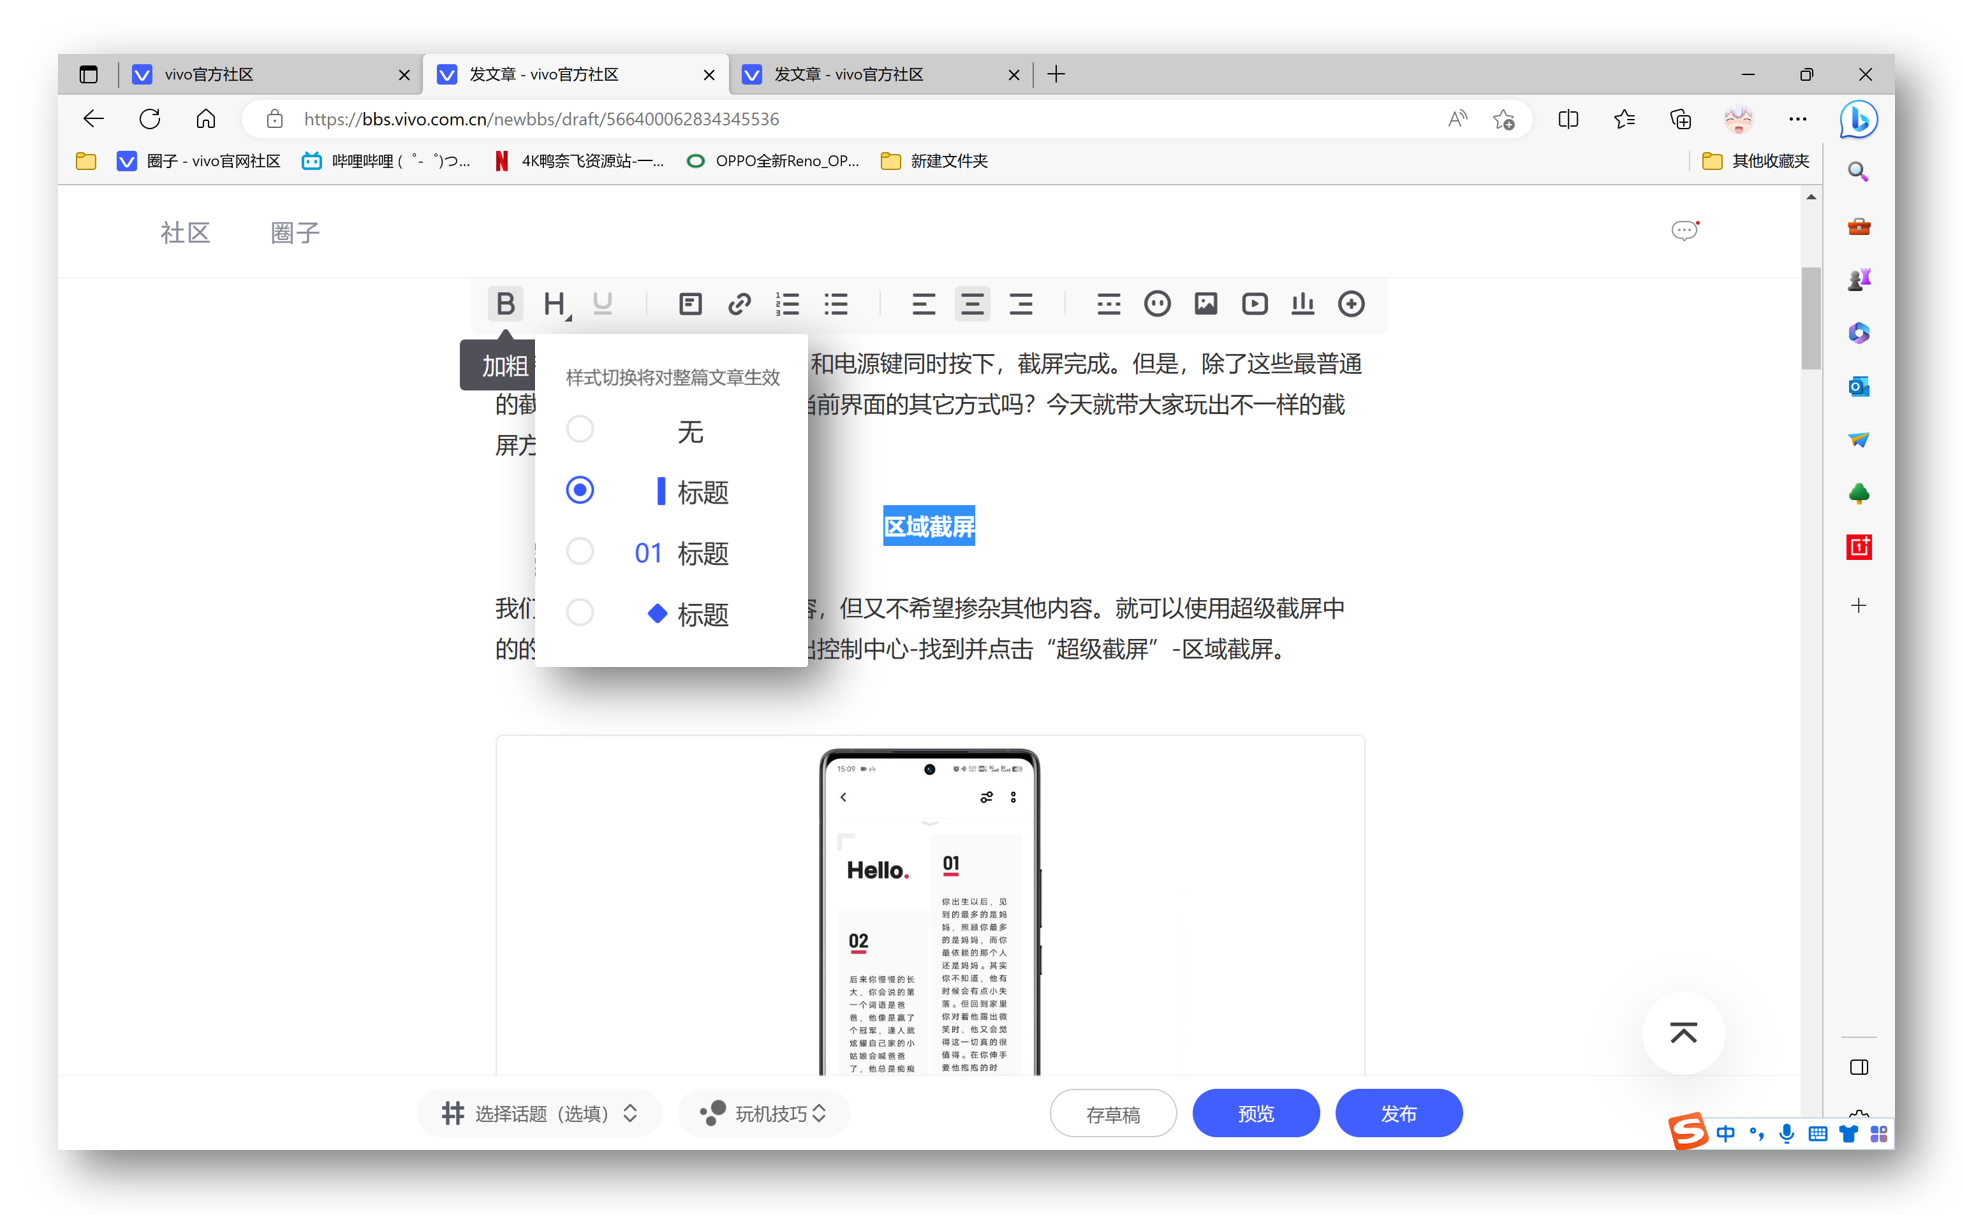The image size is (1963, 1215).
Task: Select the 01 numbered 标题 style
Action: tap(580, 551)
